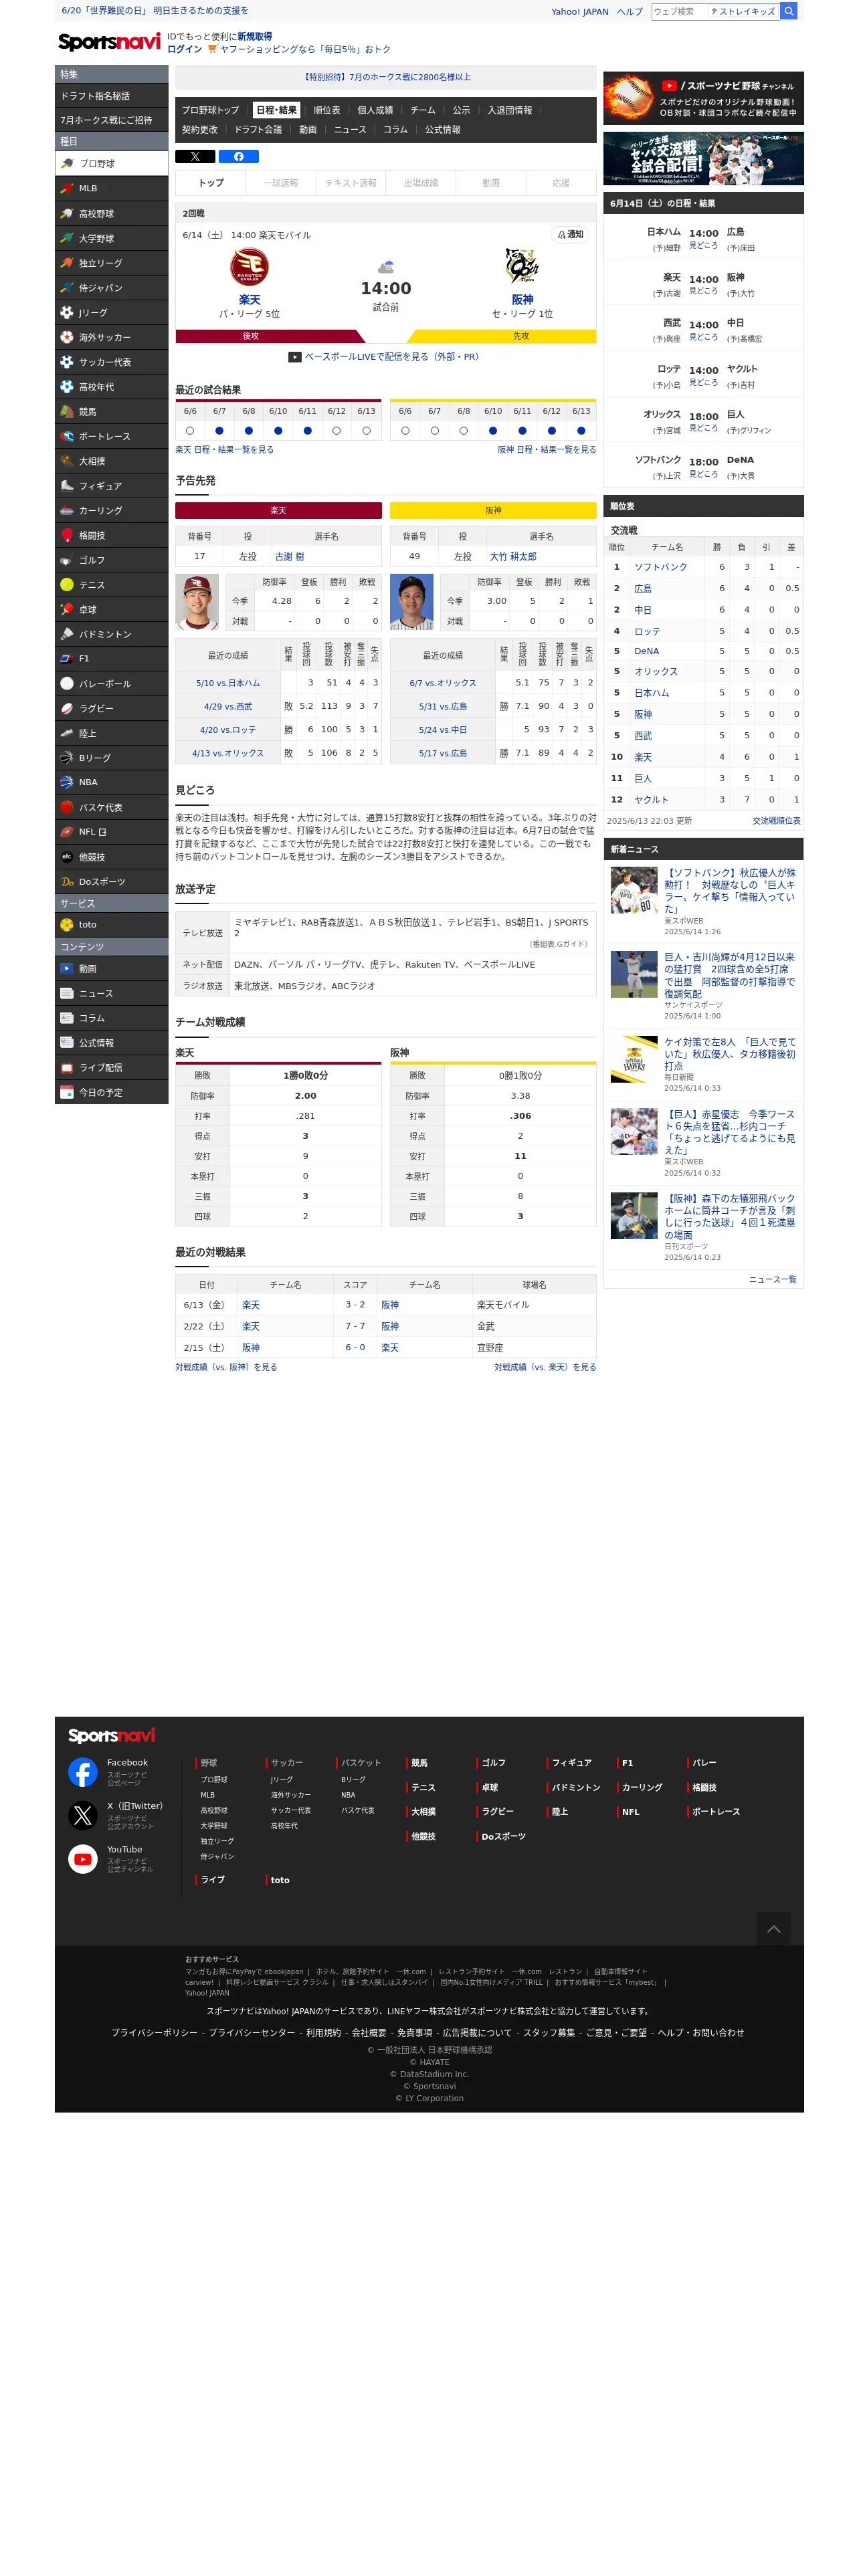Click the back-to-top arrow button
859x2576 pixels.
coord(773,1929)
